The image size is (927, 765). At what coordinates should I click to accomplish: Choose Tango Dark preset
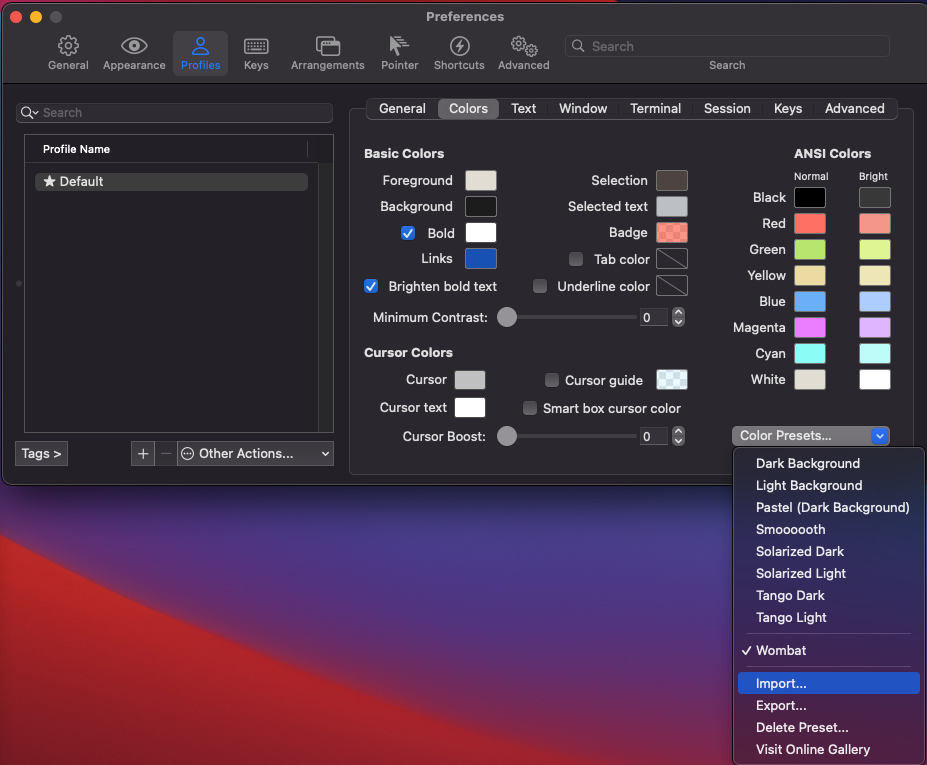pos(828,595)
